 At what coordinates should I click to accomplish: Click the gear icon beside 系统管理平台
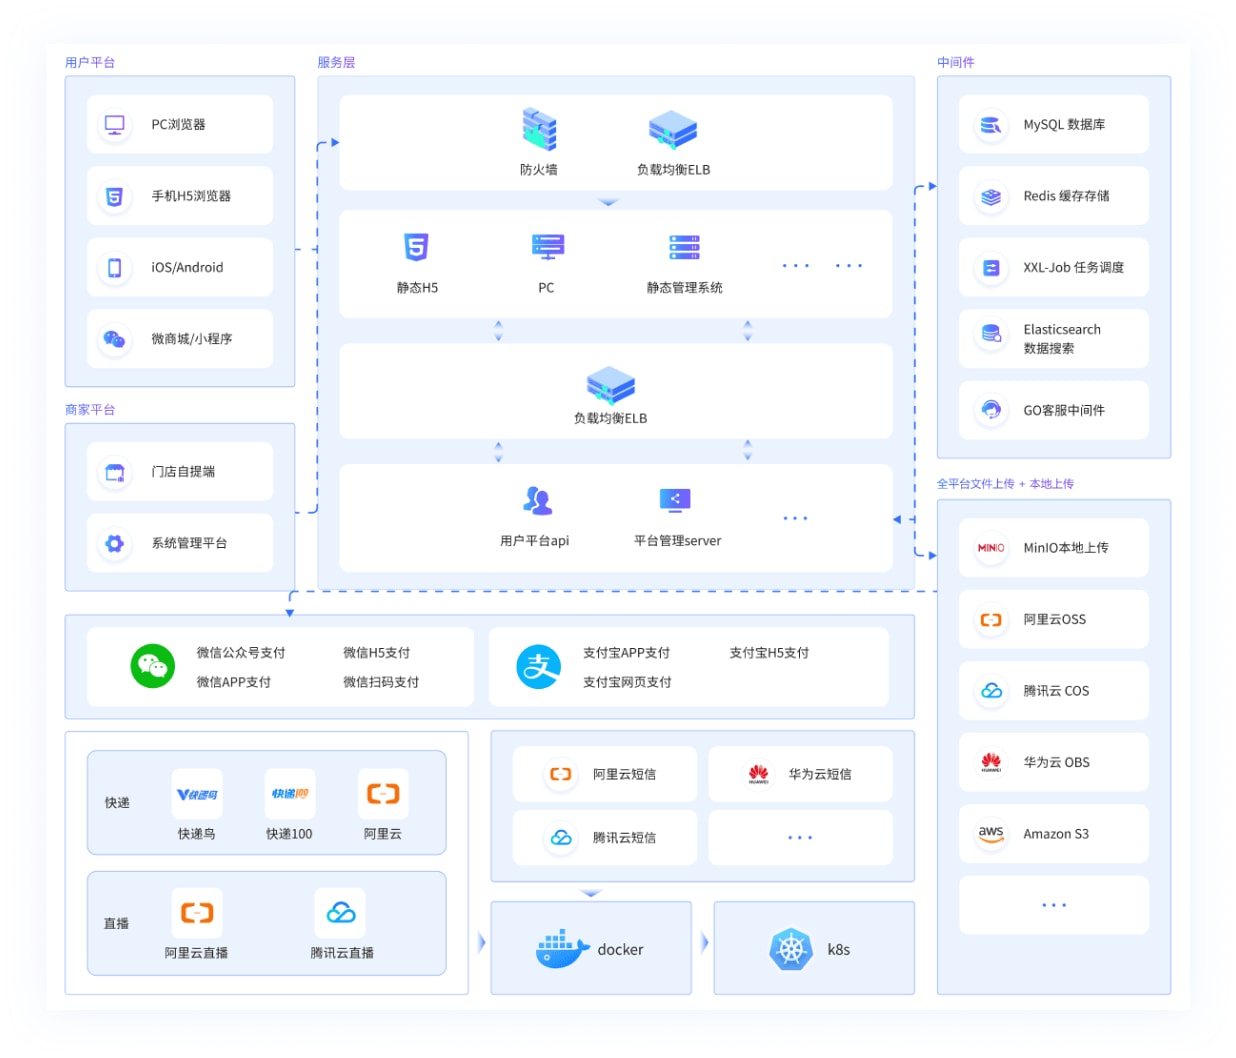coord(114,543)
